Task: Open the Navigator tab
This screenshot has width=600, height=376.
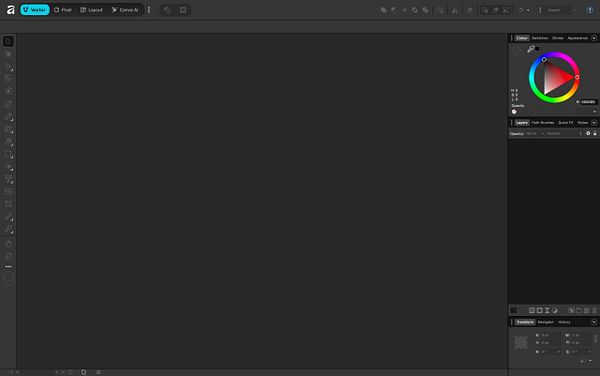Action: [546, 322]
